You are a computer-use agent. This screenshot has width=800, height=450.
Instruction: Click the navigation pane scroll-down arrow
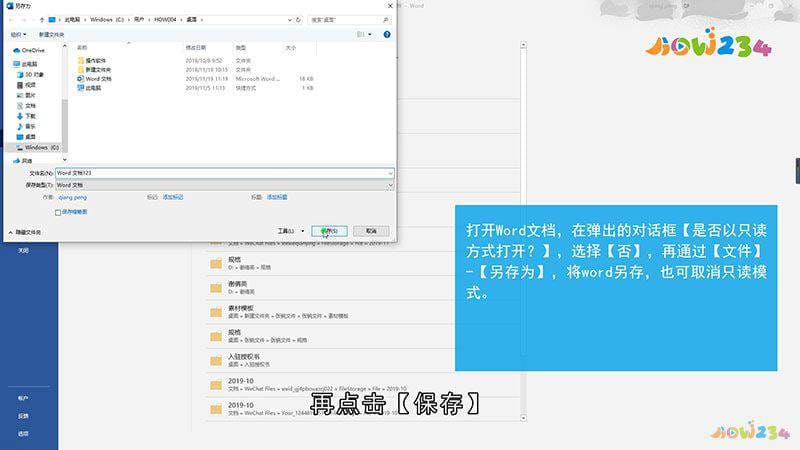64,160
